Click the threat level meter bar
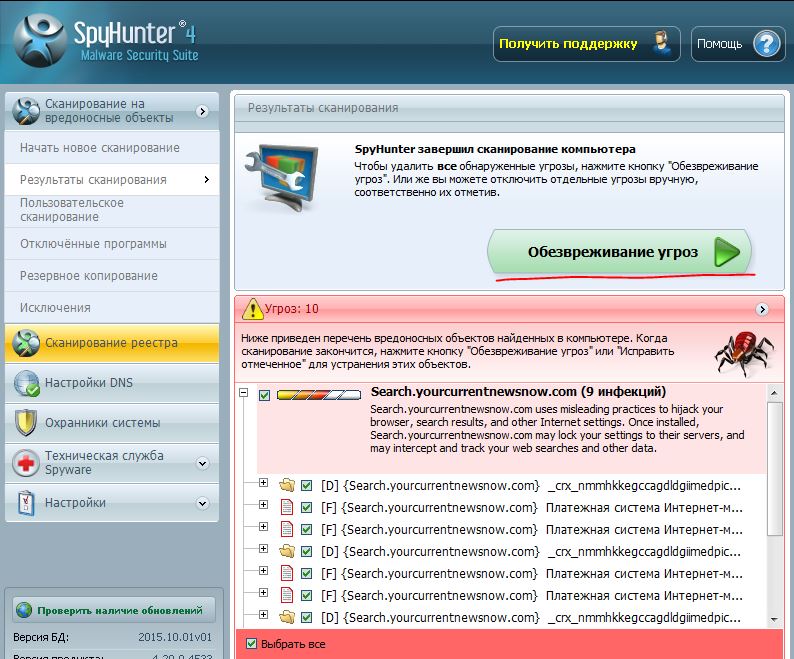The width and height of the screenshot is (794, 659). point(319,395)
